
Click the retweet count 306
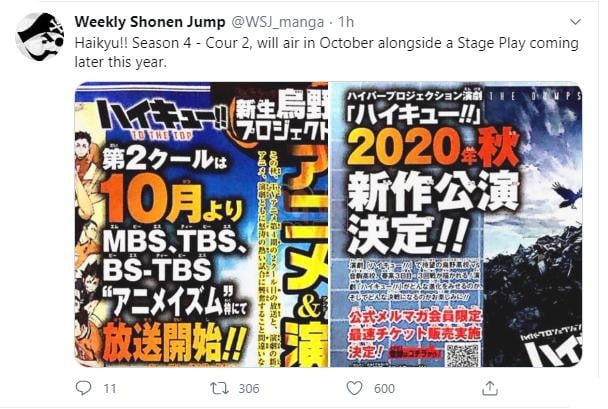pos(249,388)
